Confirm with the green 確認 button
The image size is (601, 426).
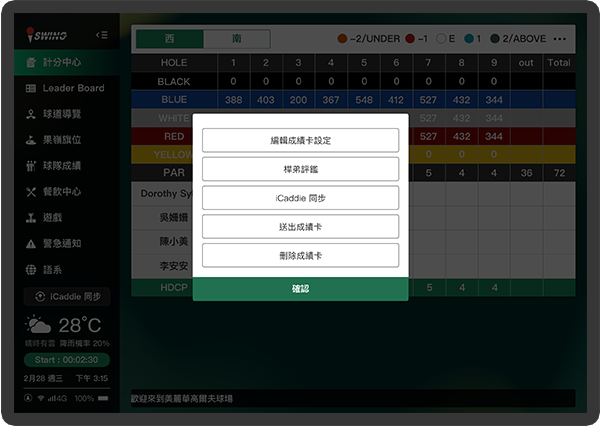click(300, 289)
